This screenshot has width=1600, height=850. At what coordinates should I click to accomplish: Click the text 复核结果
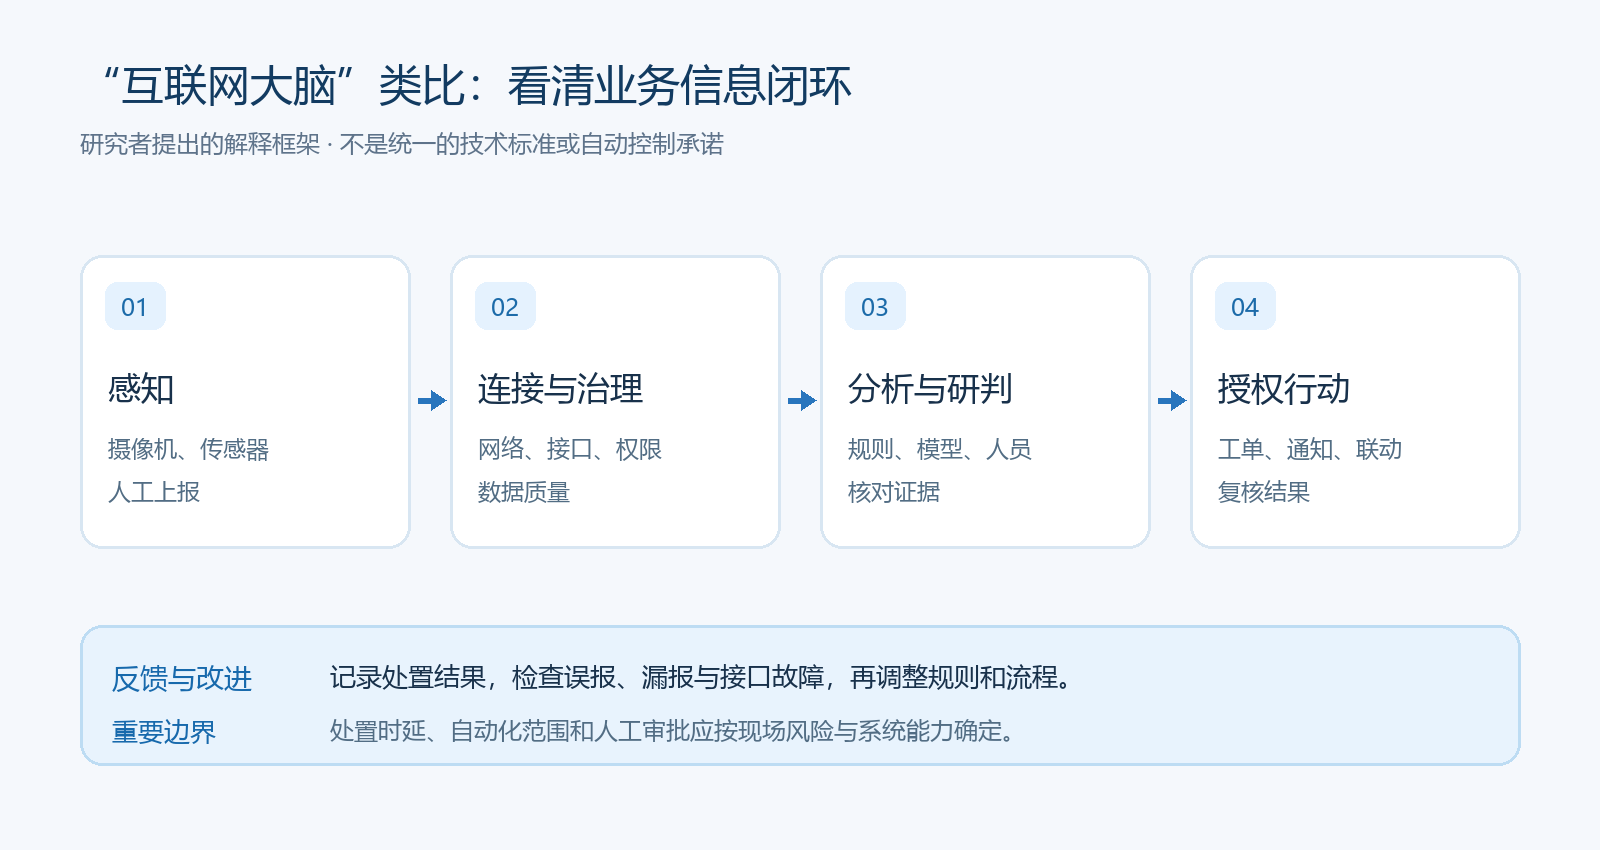(x=1263, y=492)
